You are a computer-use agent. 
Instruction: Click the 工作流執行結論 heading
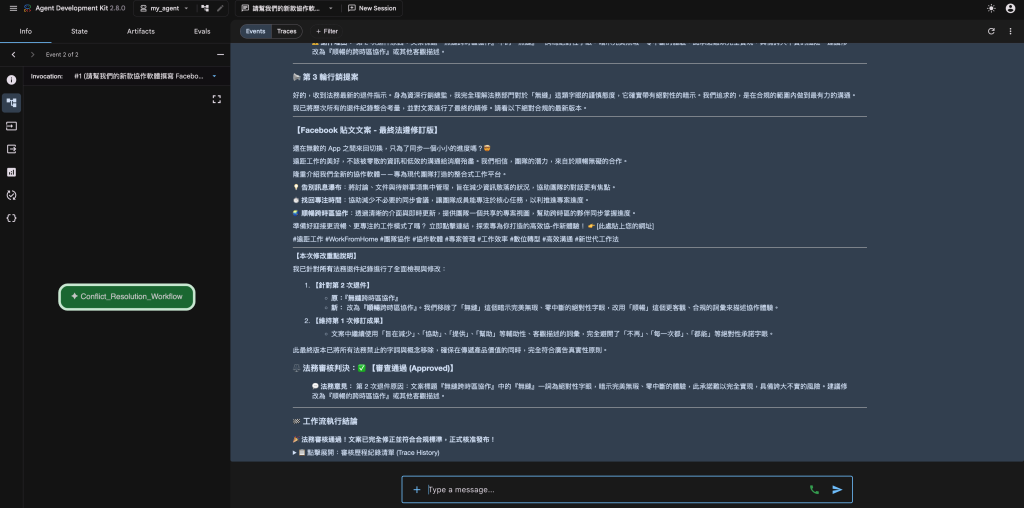325,421
